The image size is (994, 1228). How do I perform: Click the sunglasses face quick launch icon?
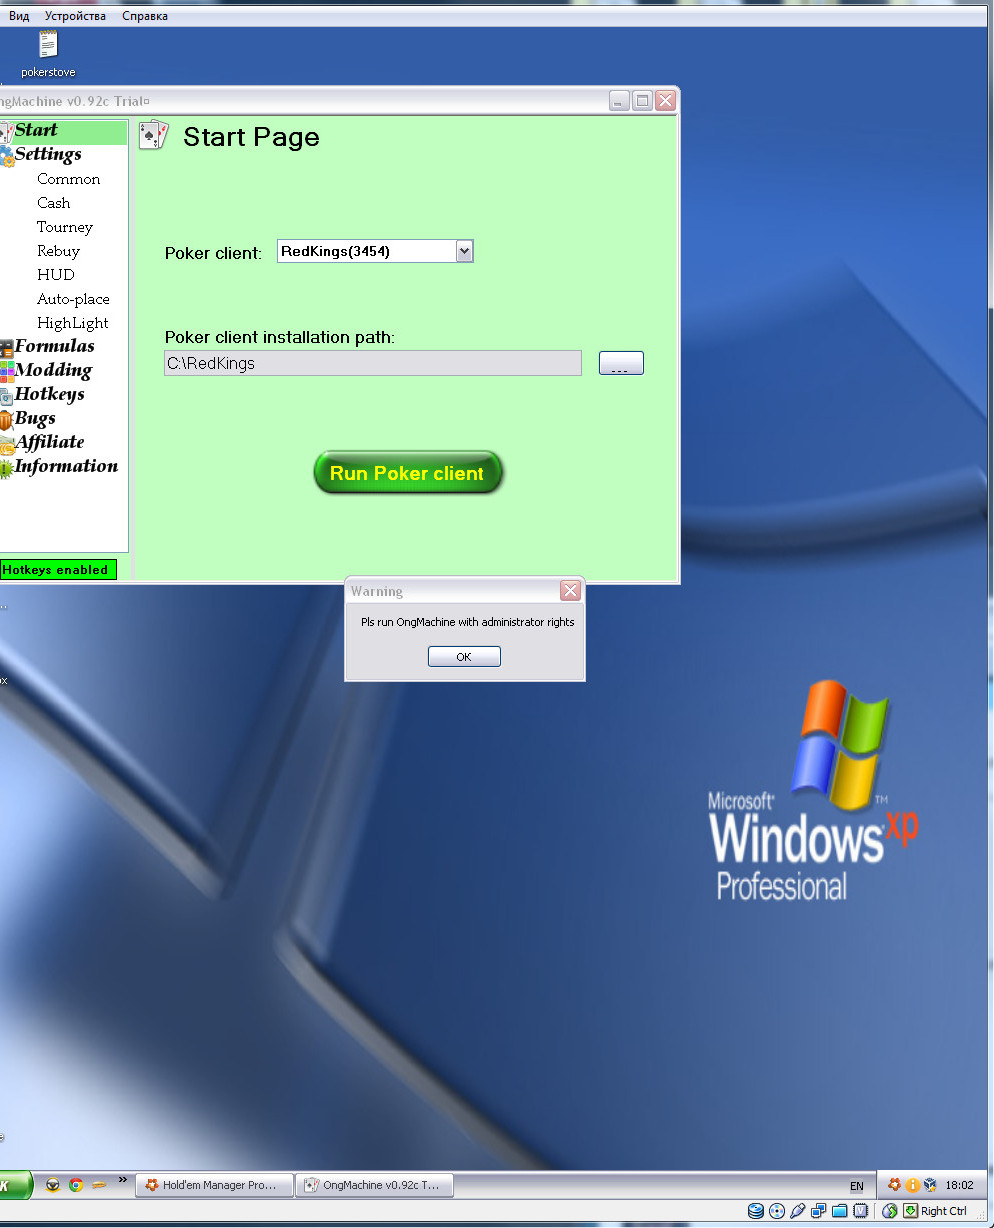(x=53, y=1185)
